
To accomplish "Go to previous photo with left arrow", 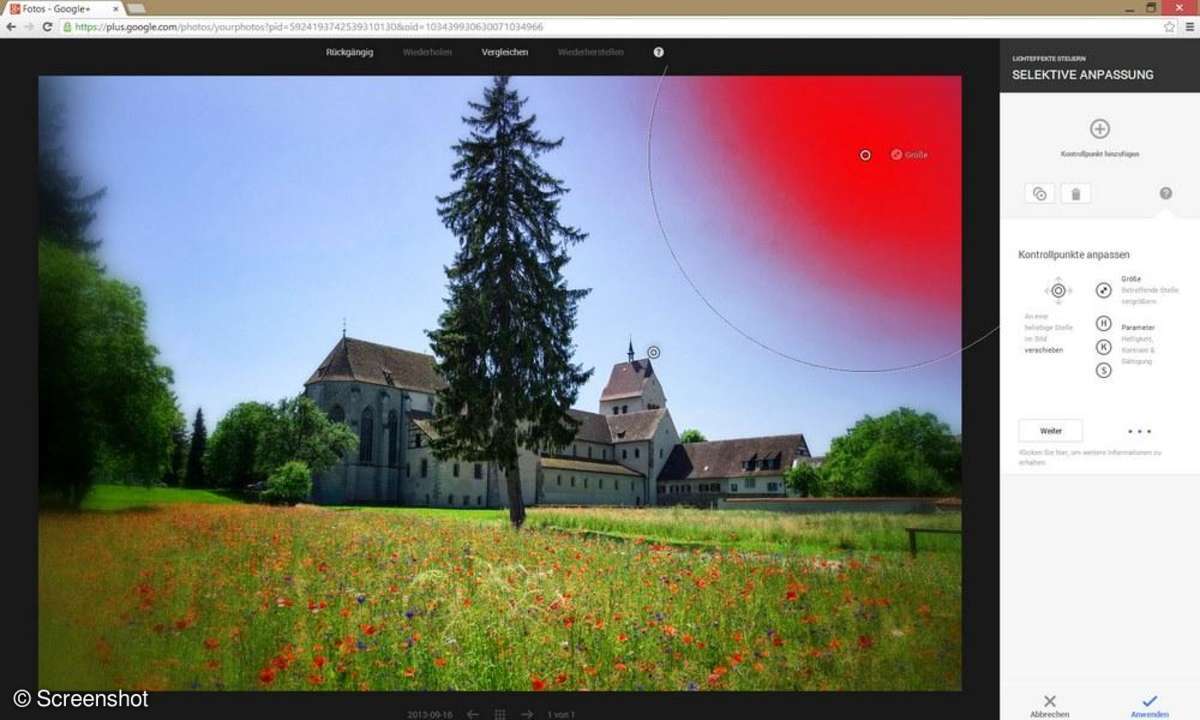I will click(473, 714).
